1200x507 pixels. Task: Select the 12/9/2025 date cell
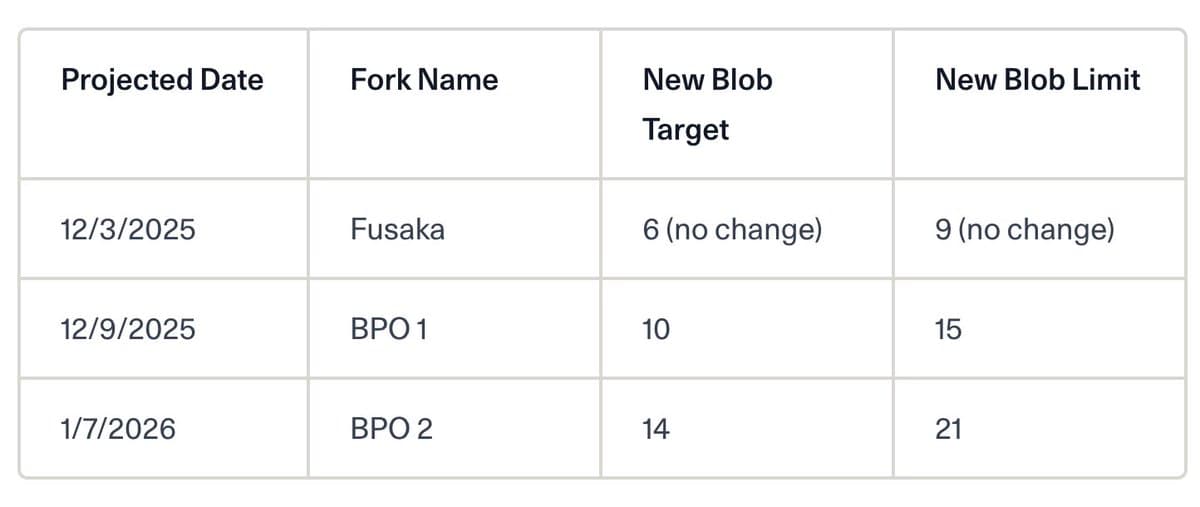click(x=128, y=329)
